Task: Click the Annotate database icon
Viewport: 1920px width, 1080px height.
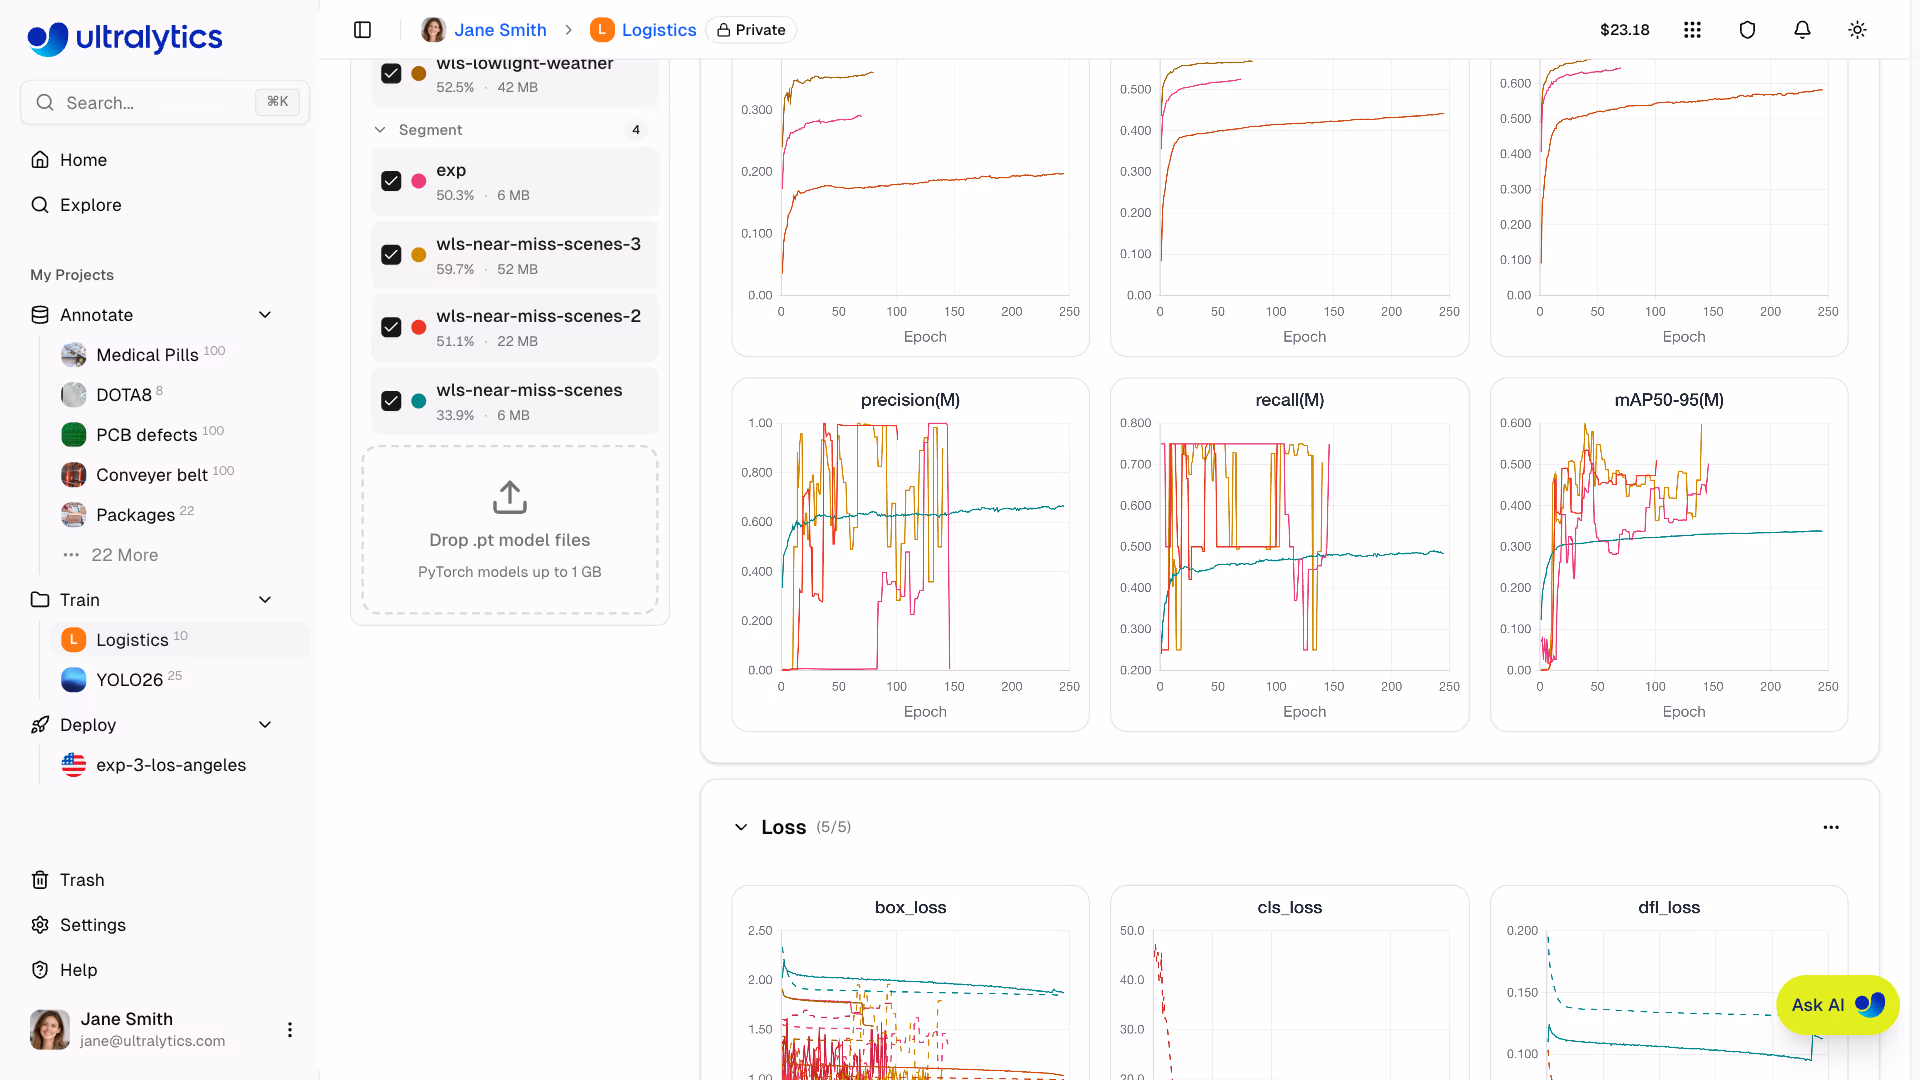Action: [40, 315]
